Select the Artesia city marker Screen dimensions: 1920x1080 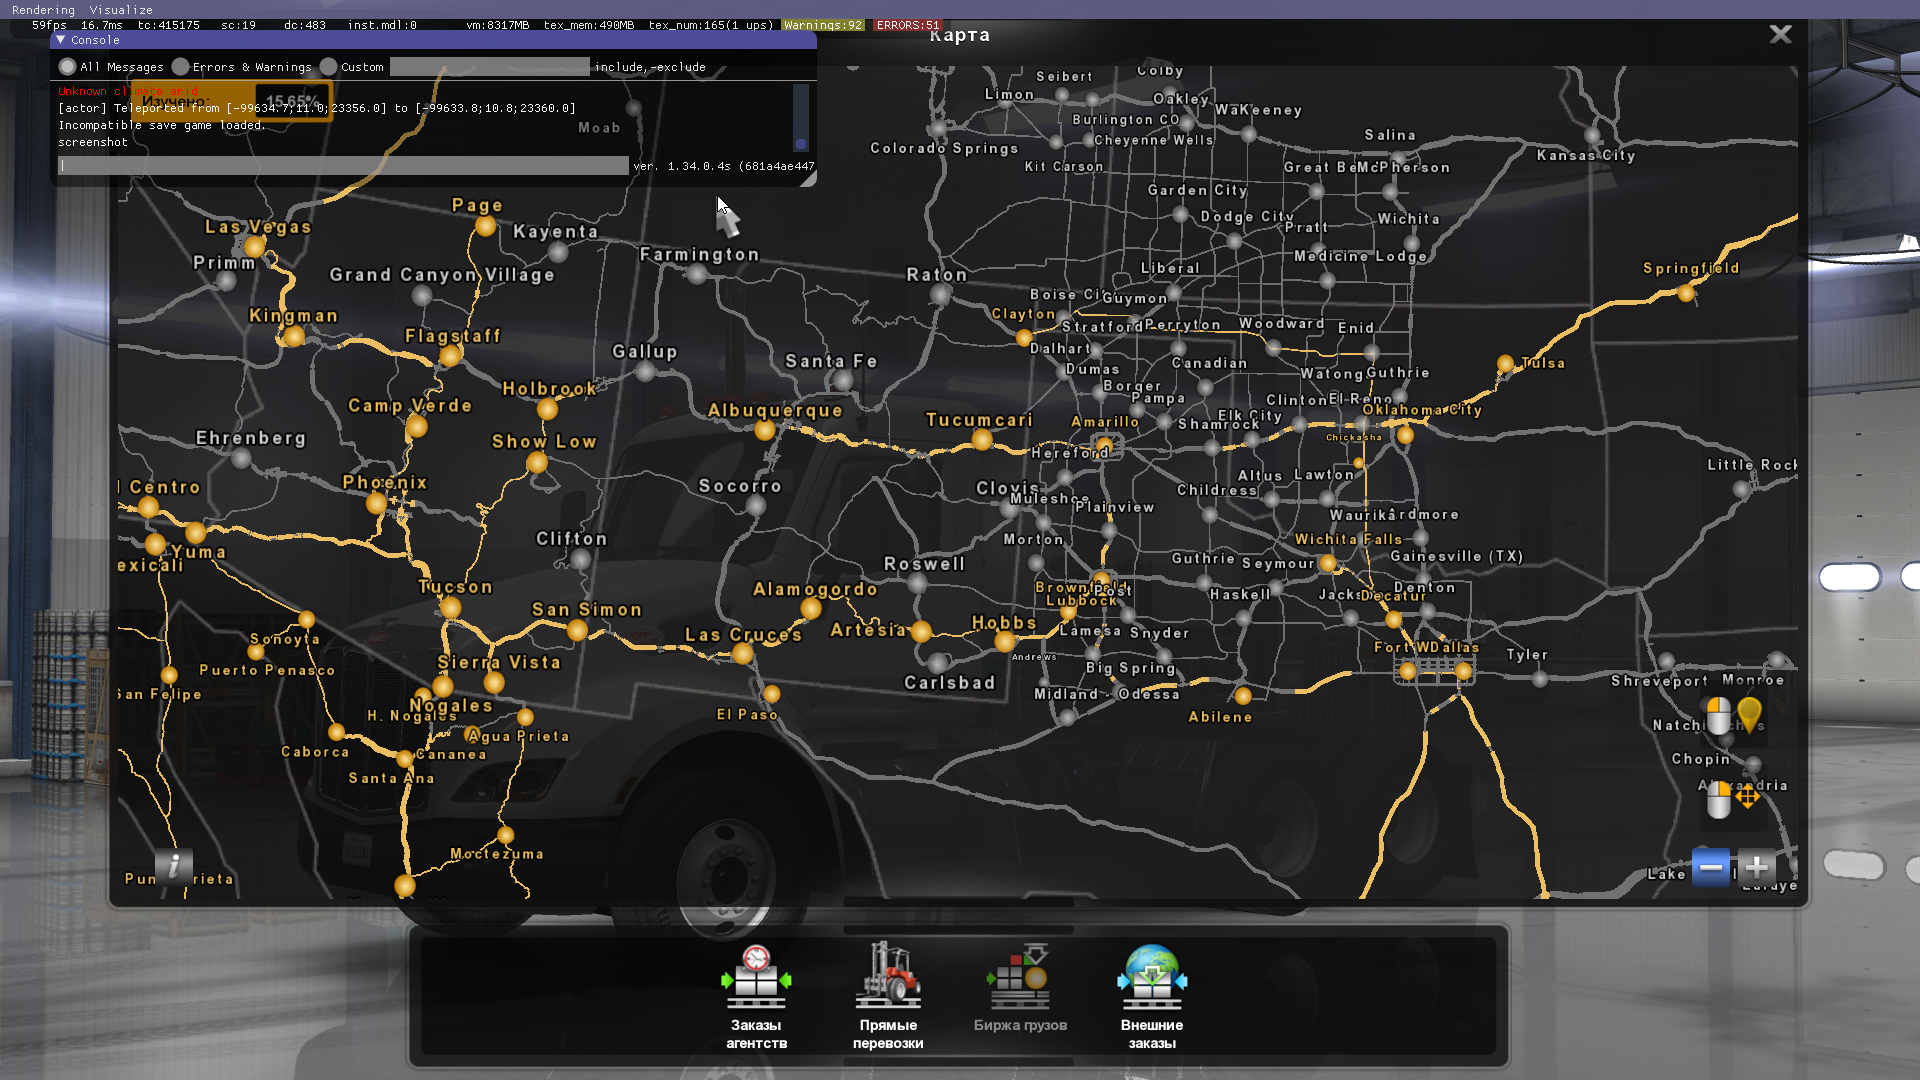pos(921,631)
